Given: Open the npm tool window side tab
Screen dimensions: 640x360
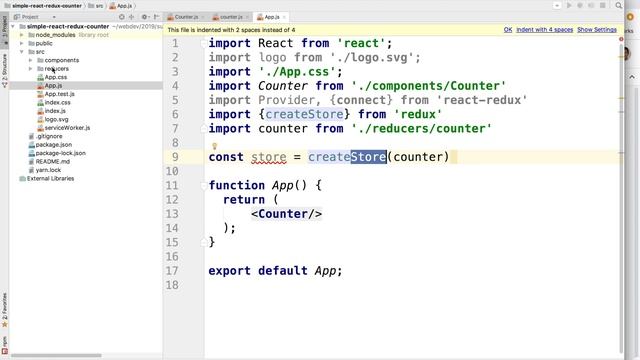Looking at the screenshot, I should pyautogui.click(x=4, y=344).
